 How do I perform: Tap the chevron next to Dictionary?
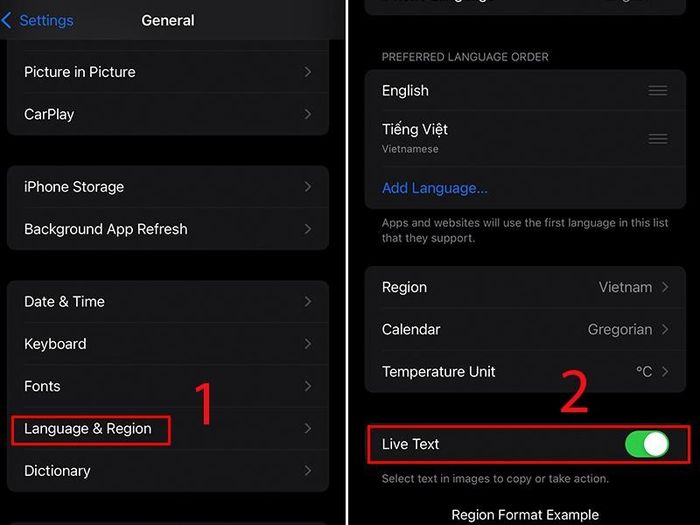pyautogui.click(x=308, y=471)
